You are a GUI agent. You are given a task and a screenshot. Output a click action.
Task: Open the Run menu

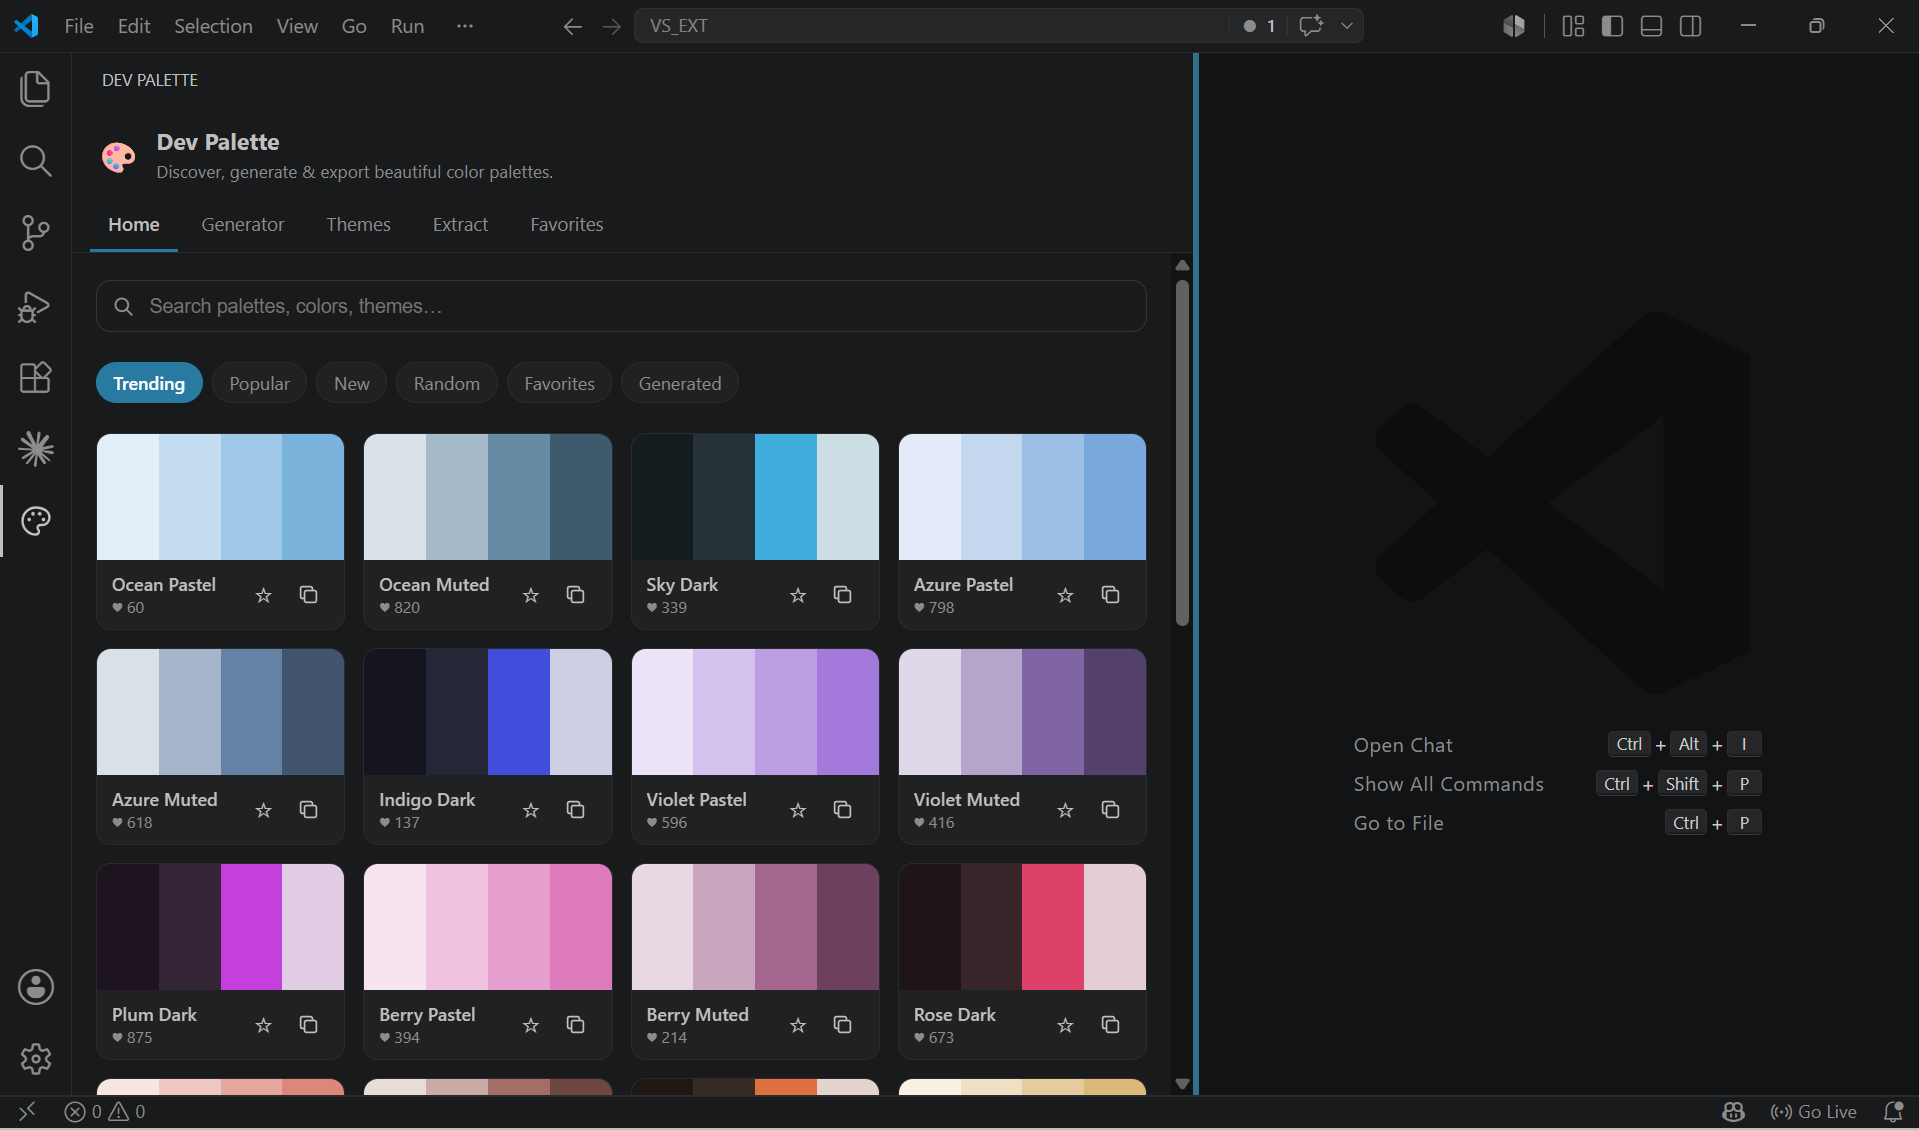pos(407,26)
